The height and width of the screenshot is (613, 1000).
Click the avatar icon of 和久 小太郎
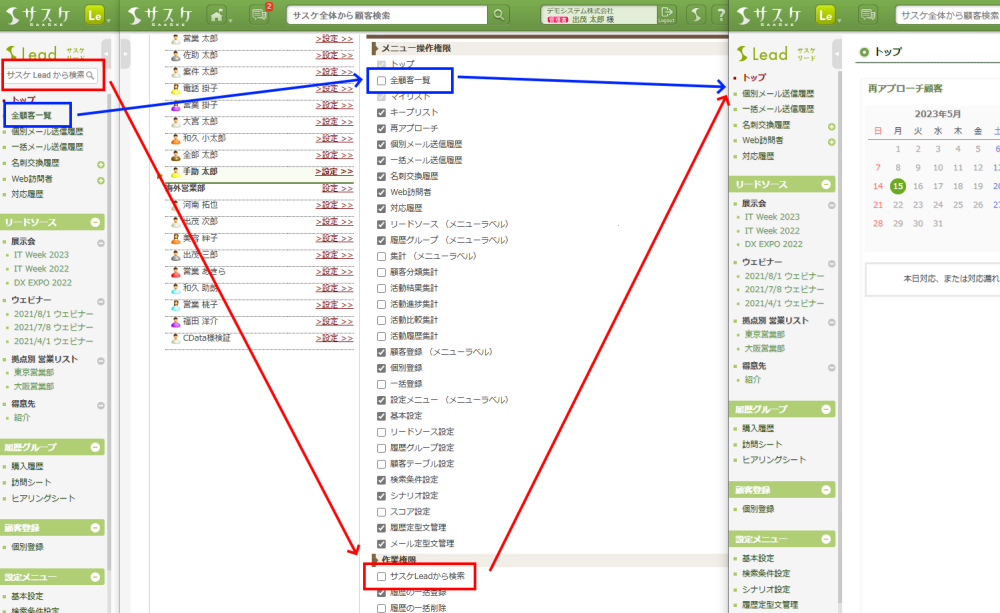[175, 138]
